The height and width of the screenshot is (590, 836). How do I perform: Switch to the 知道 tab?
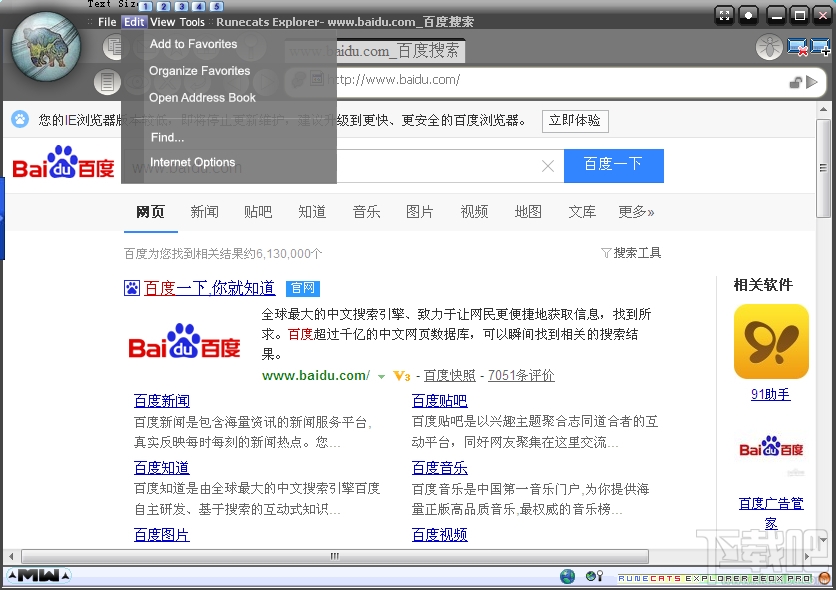click(x=312, y=212)
